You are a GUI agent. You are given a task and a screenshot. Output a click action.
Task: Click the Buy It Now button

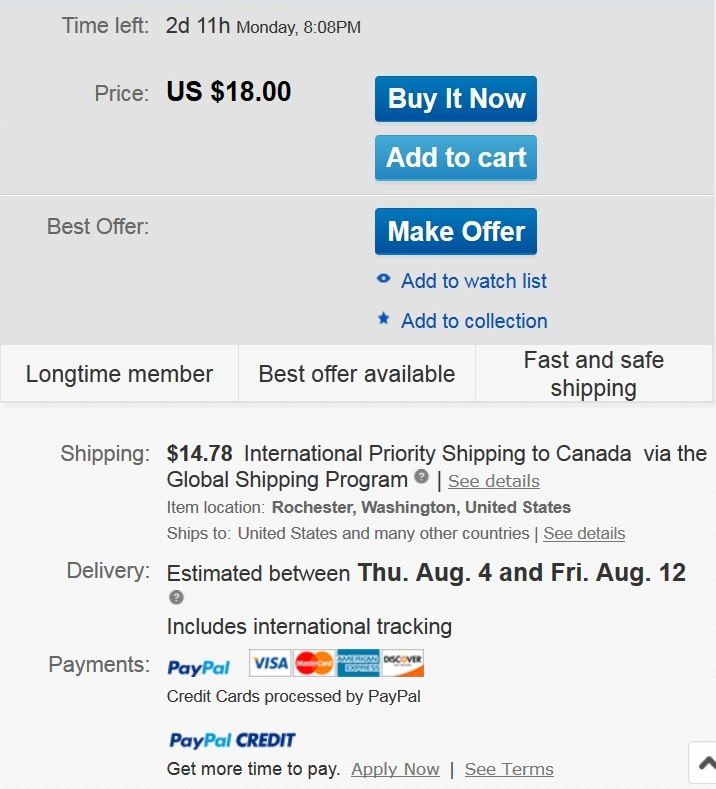(x=456, y=99)
